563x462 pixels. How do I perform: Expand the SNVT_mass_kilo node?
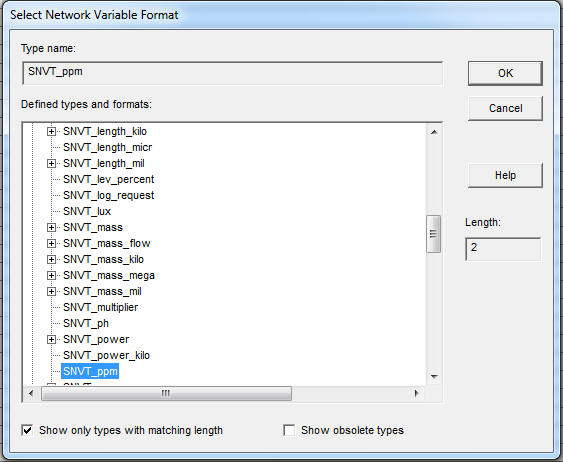point(51,260)
